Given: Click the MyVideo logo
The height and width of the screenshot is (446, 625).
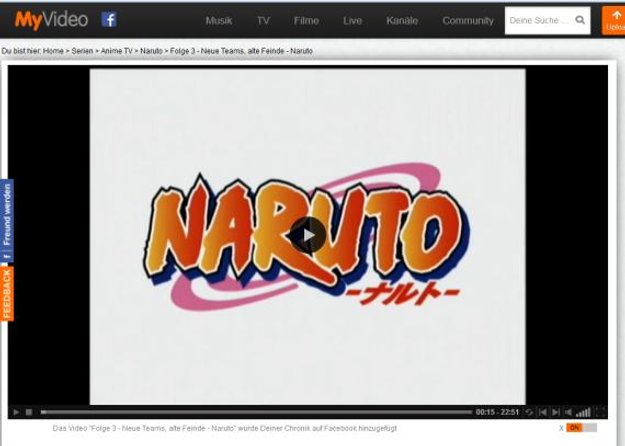Looking at the screenshot, I should (51, 20).
